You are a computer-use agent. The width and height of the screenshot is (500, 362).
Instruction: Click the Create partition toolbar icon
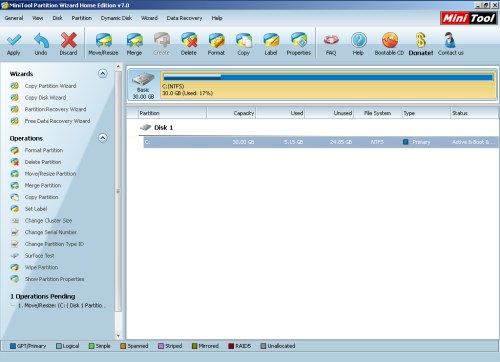point(162,44)
